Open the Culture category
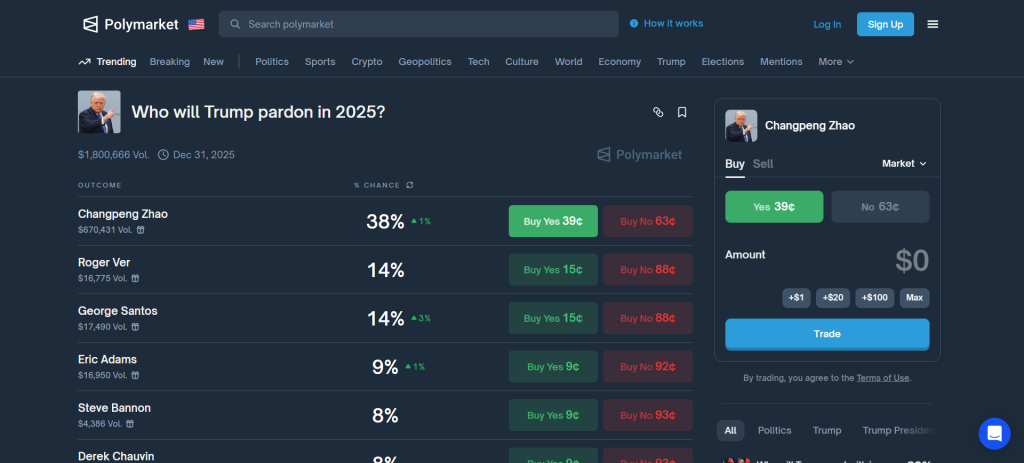Viewport: 1024px width, 463px height. pyautogui.click(x=522, y=61)
